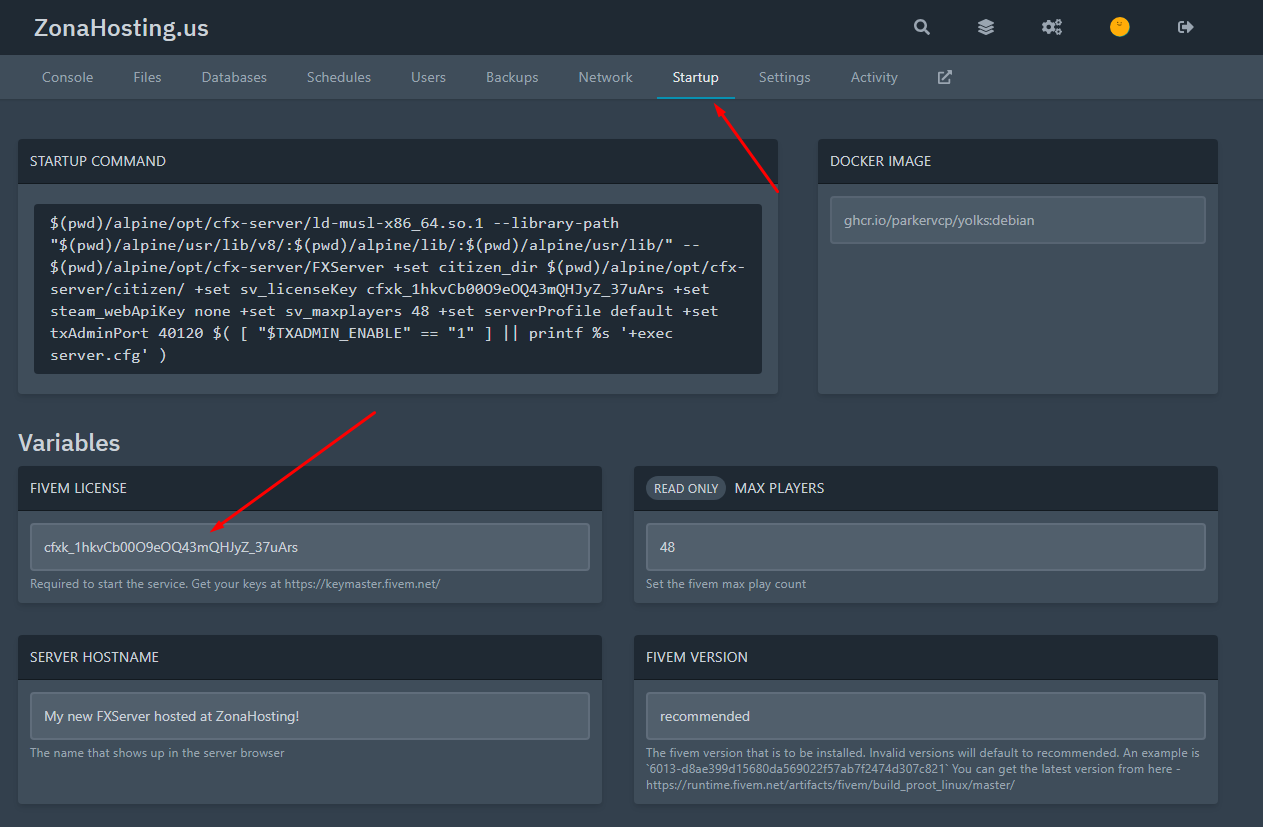Open admin settings gears icon
This screenshot has height=827, width=1263.
click(1052, 27)
